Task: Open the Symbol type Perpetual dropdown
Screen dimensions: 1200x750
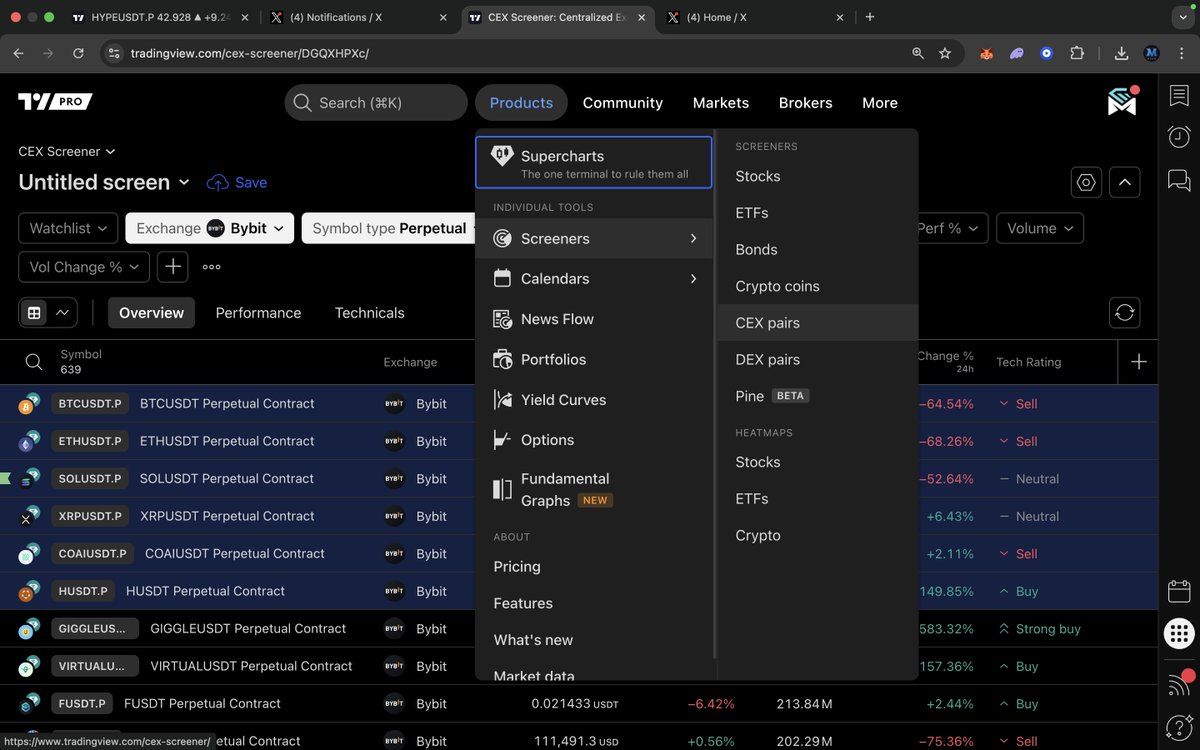Action: point(388,228)
